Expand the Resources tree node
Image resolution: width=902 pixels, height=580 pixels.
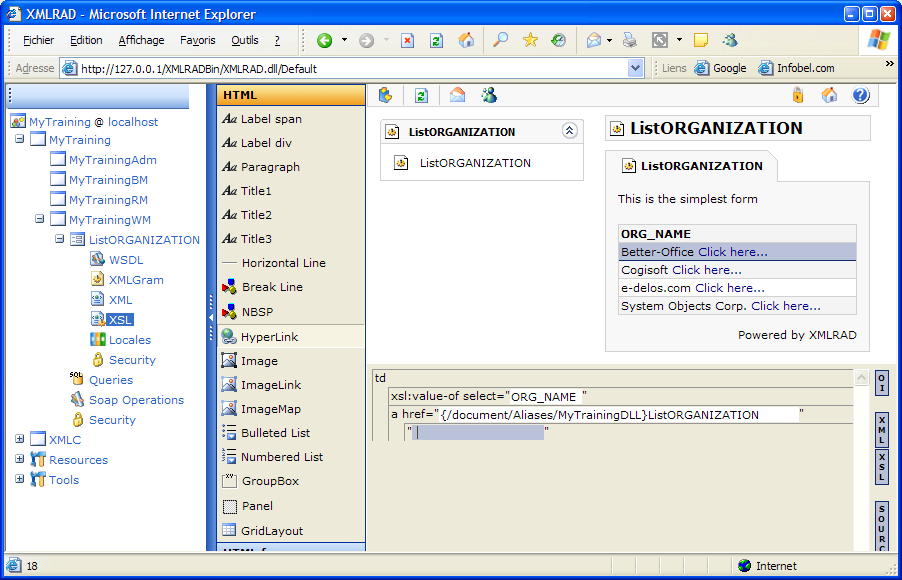(x=20, y=459)
